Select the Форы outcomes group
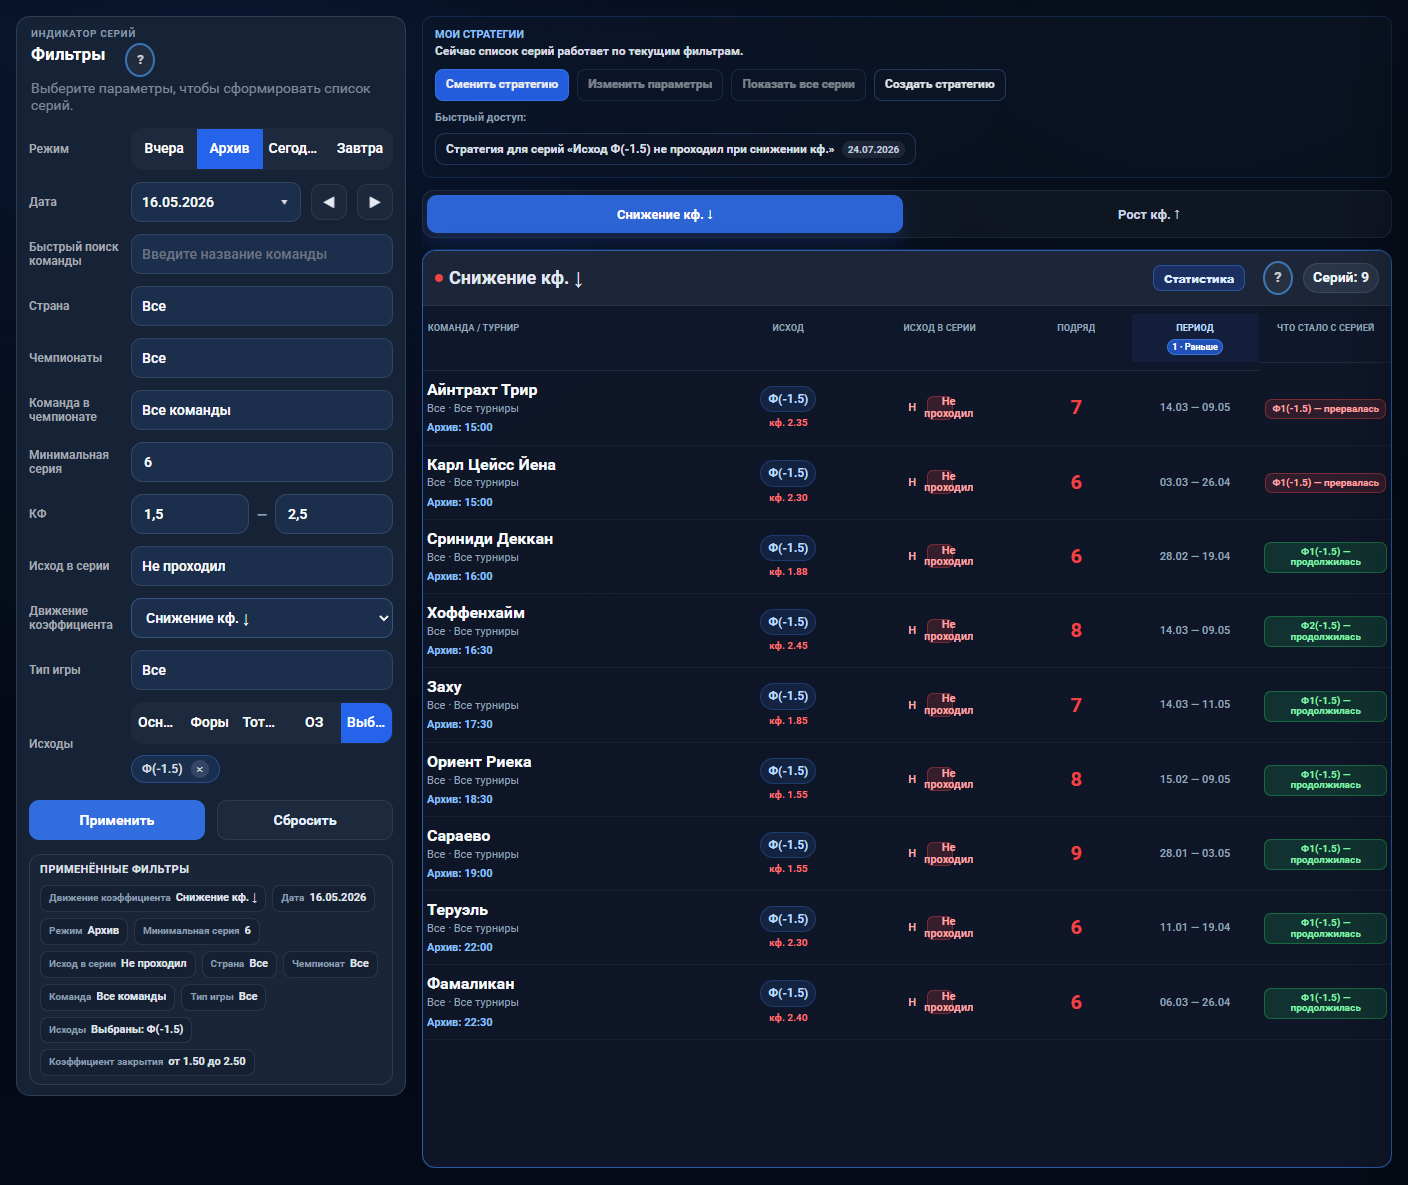This screenshot has height=1185, width=1408. pos(209,722)
